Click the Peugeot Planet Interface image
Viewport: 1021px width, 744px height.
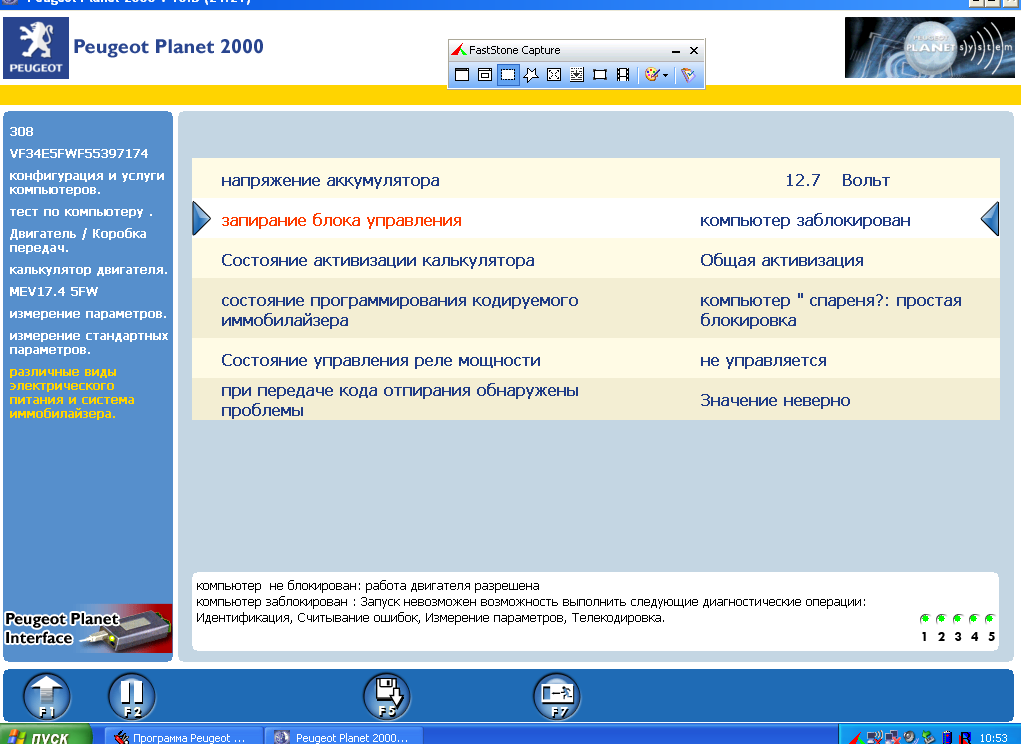[x=88, y=629]
